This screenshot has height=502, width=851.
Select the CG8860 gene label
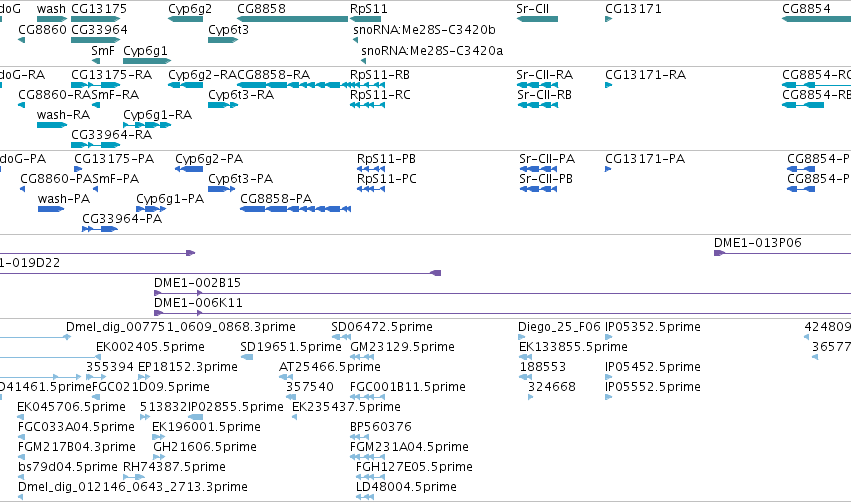pyautogui.click(x=42, y=29)
